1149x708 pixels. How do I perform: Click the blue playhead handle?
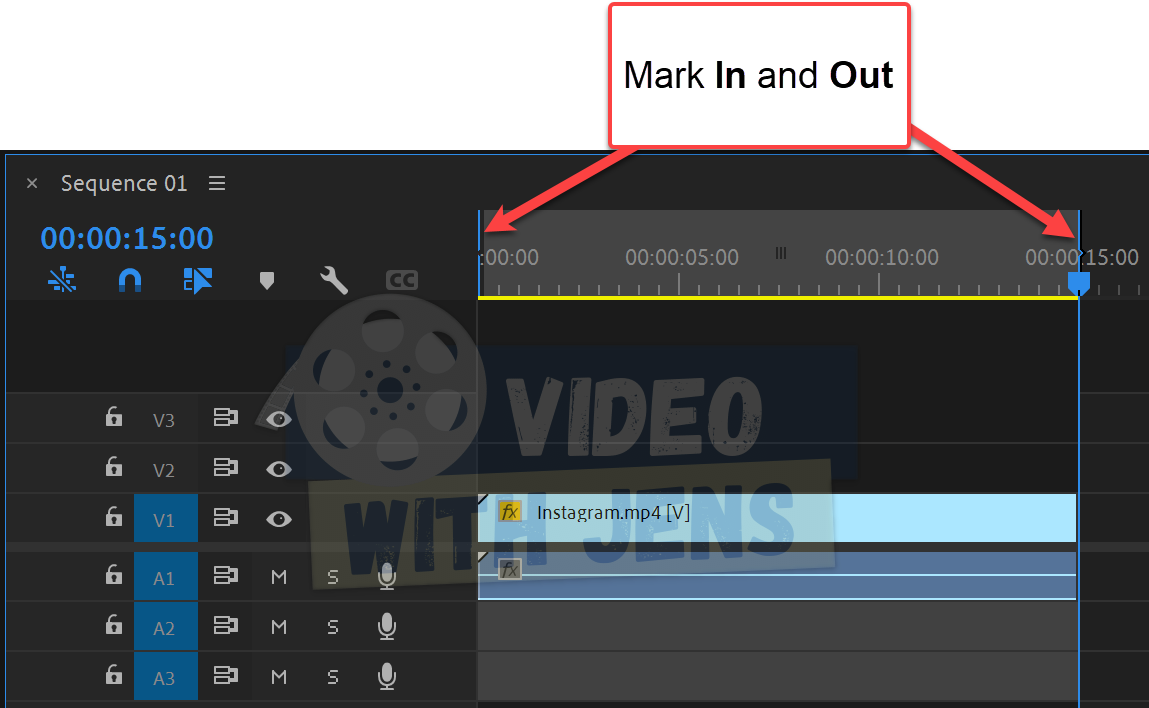pos(1079,282)
